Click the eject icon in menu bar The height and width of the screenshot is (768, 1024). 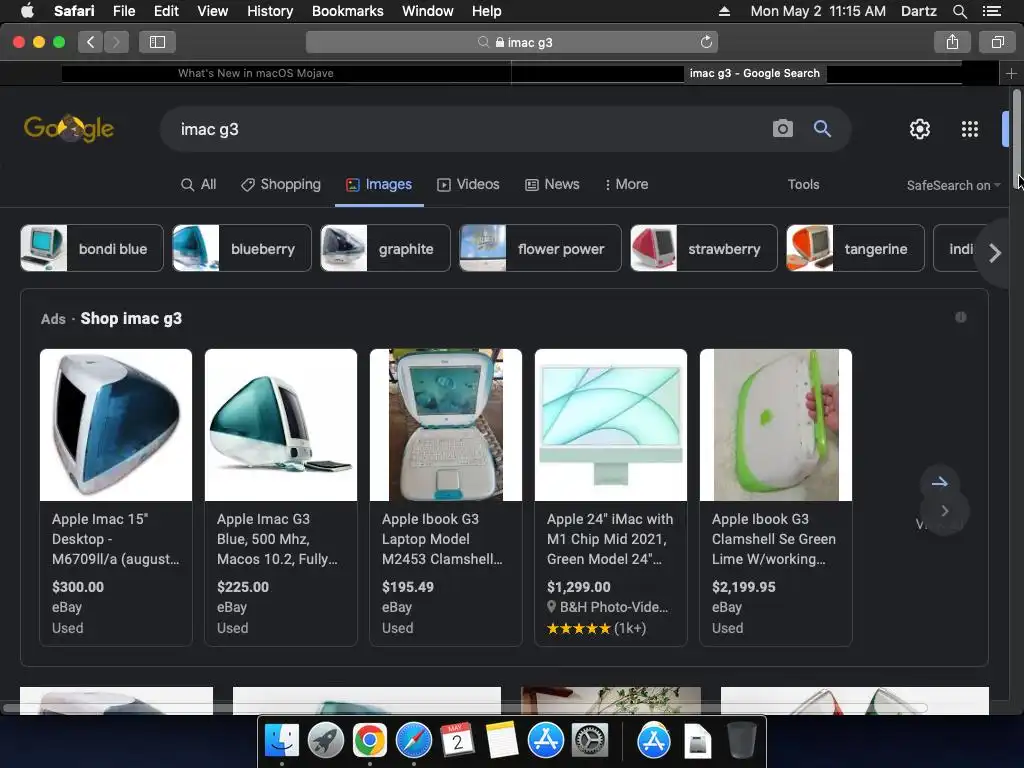(x=724, y=11)
